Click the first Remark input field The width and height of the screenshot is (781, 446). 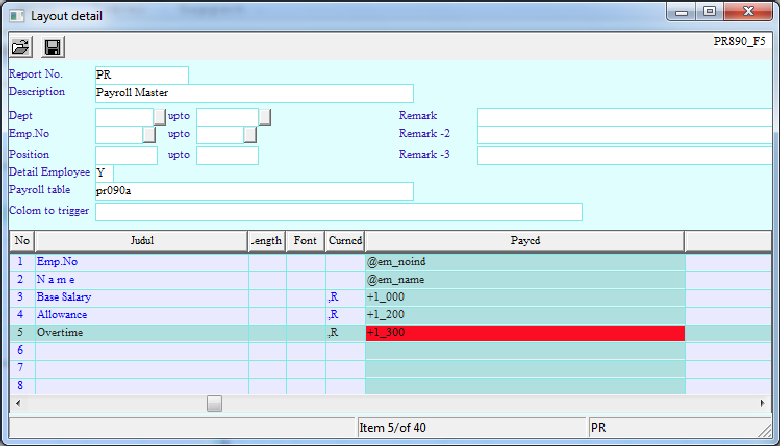tap(624, 117)
